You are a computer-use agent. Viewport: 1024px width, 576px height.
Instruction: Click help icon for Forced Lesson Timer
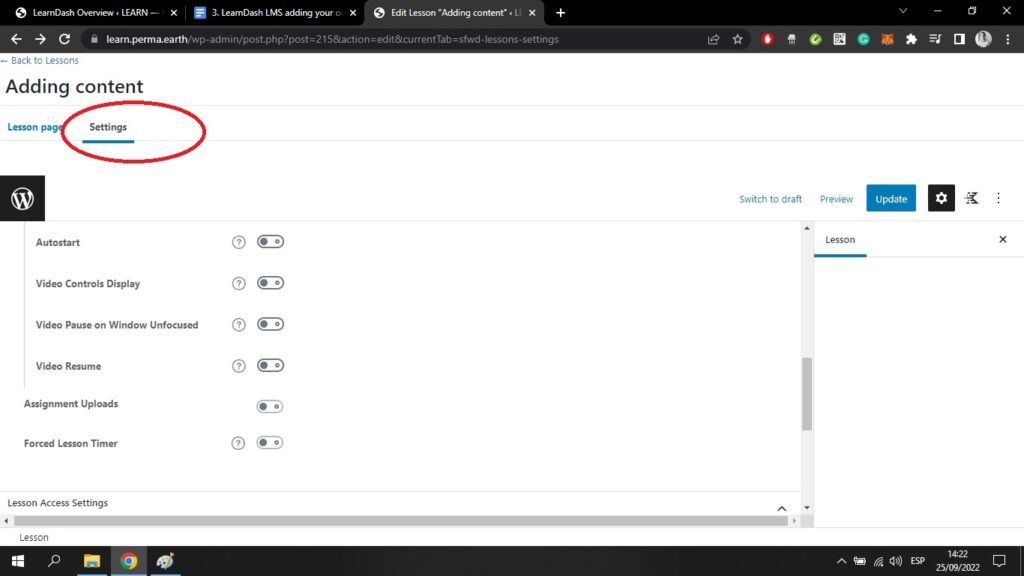click(239, 443)
